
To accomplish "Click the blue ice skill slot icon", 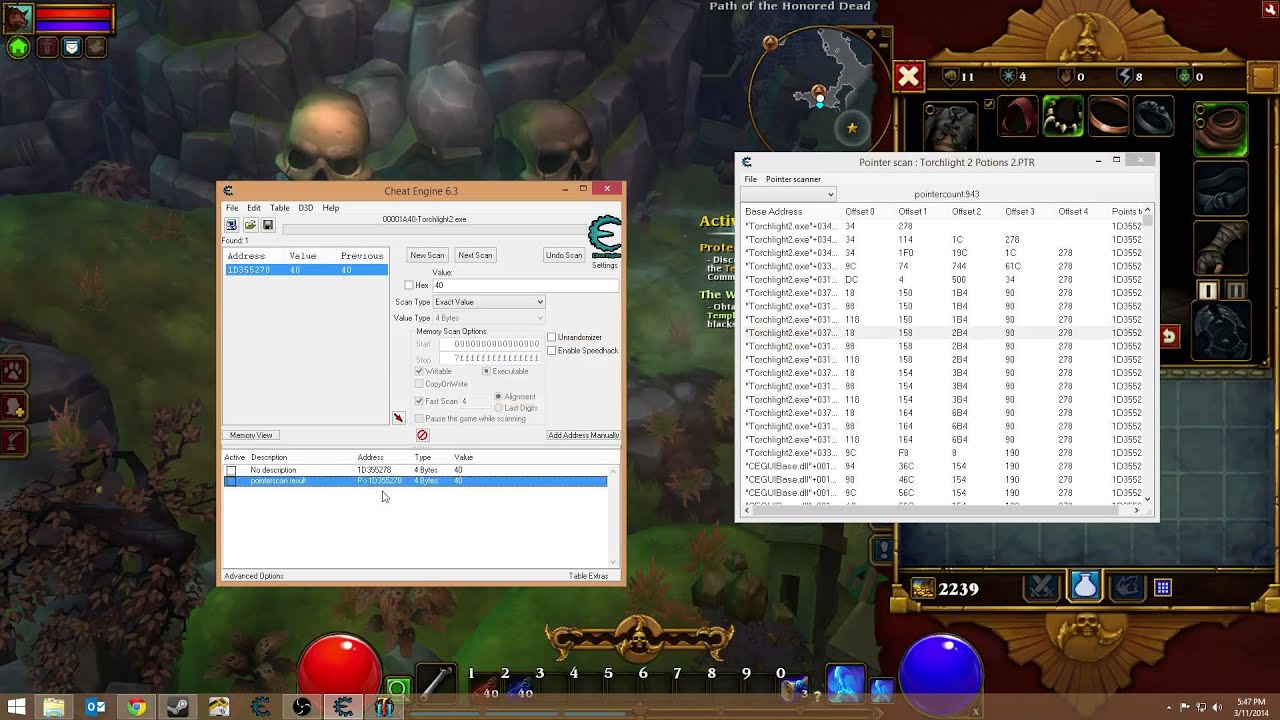I will pos(844,683).
